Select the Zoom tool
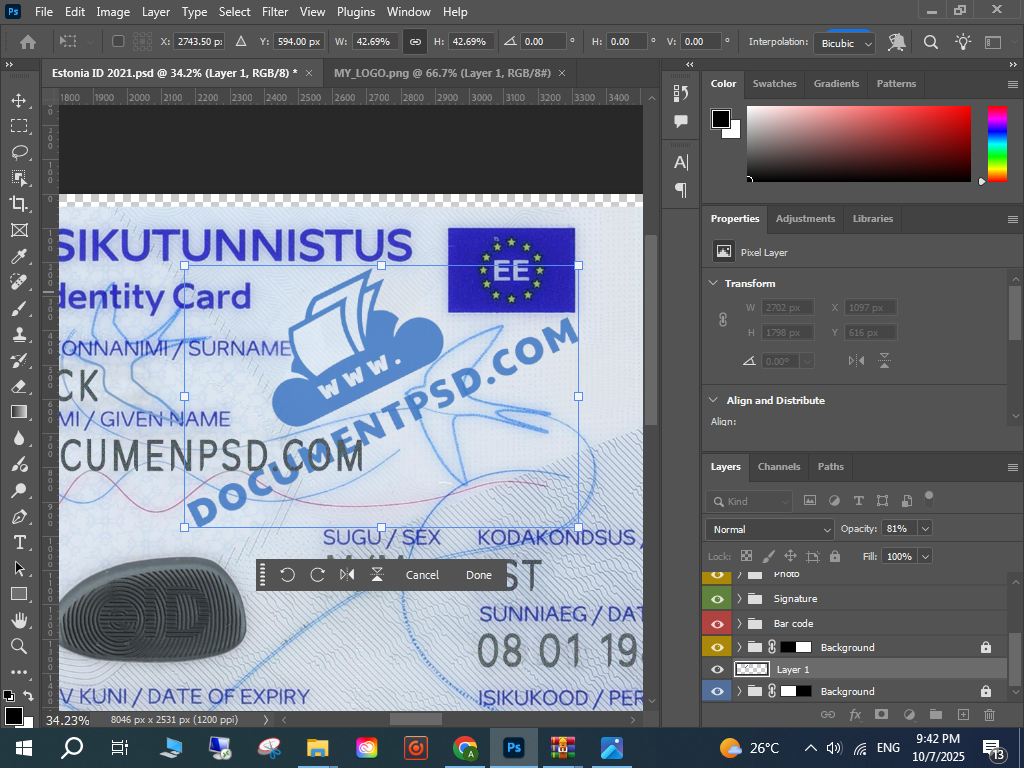 [x=19, y=646]
